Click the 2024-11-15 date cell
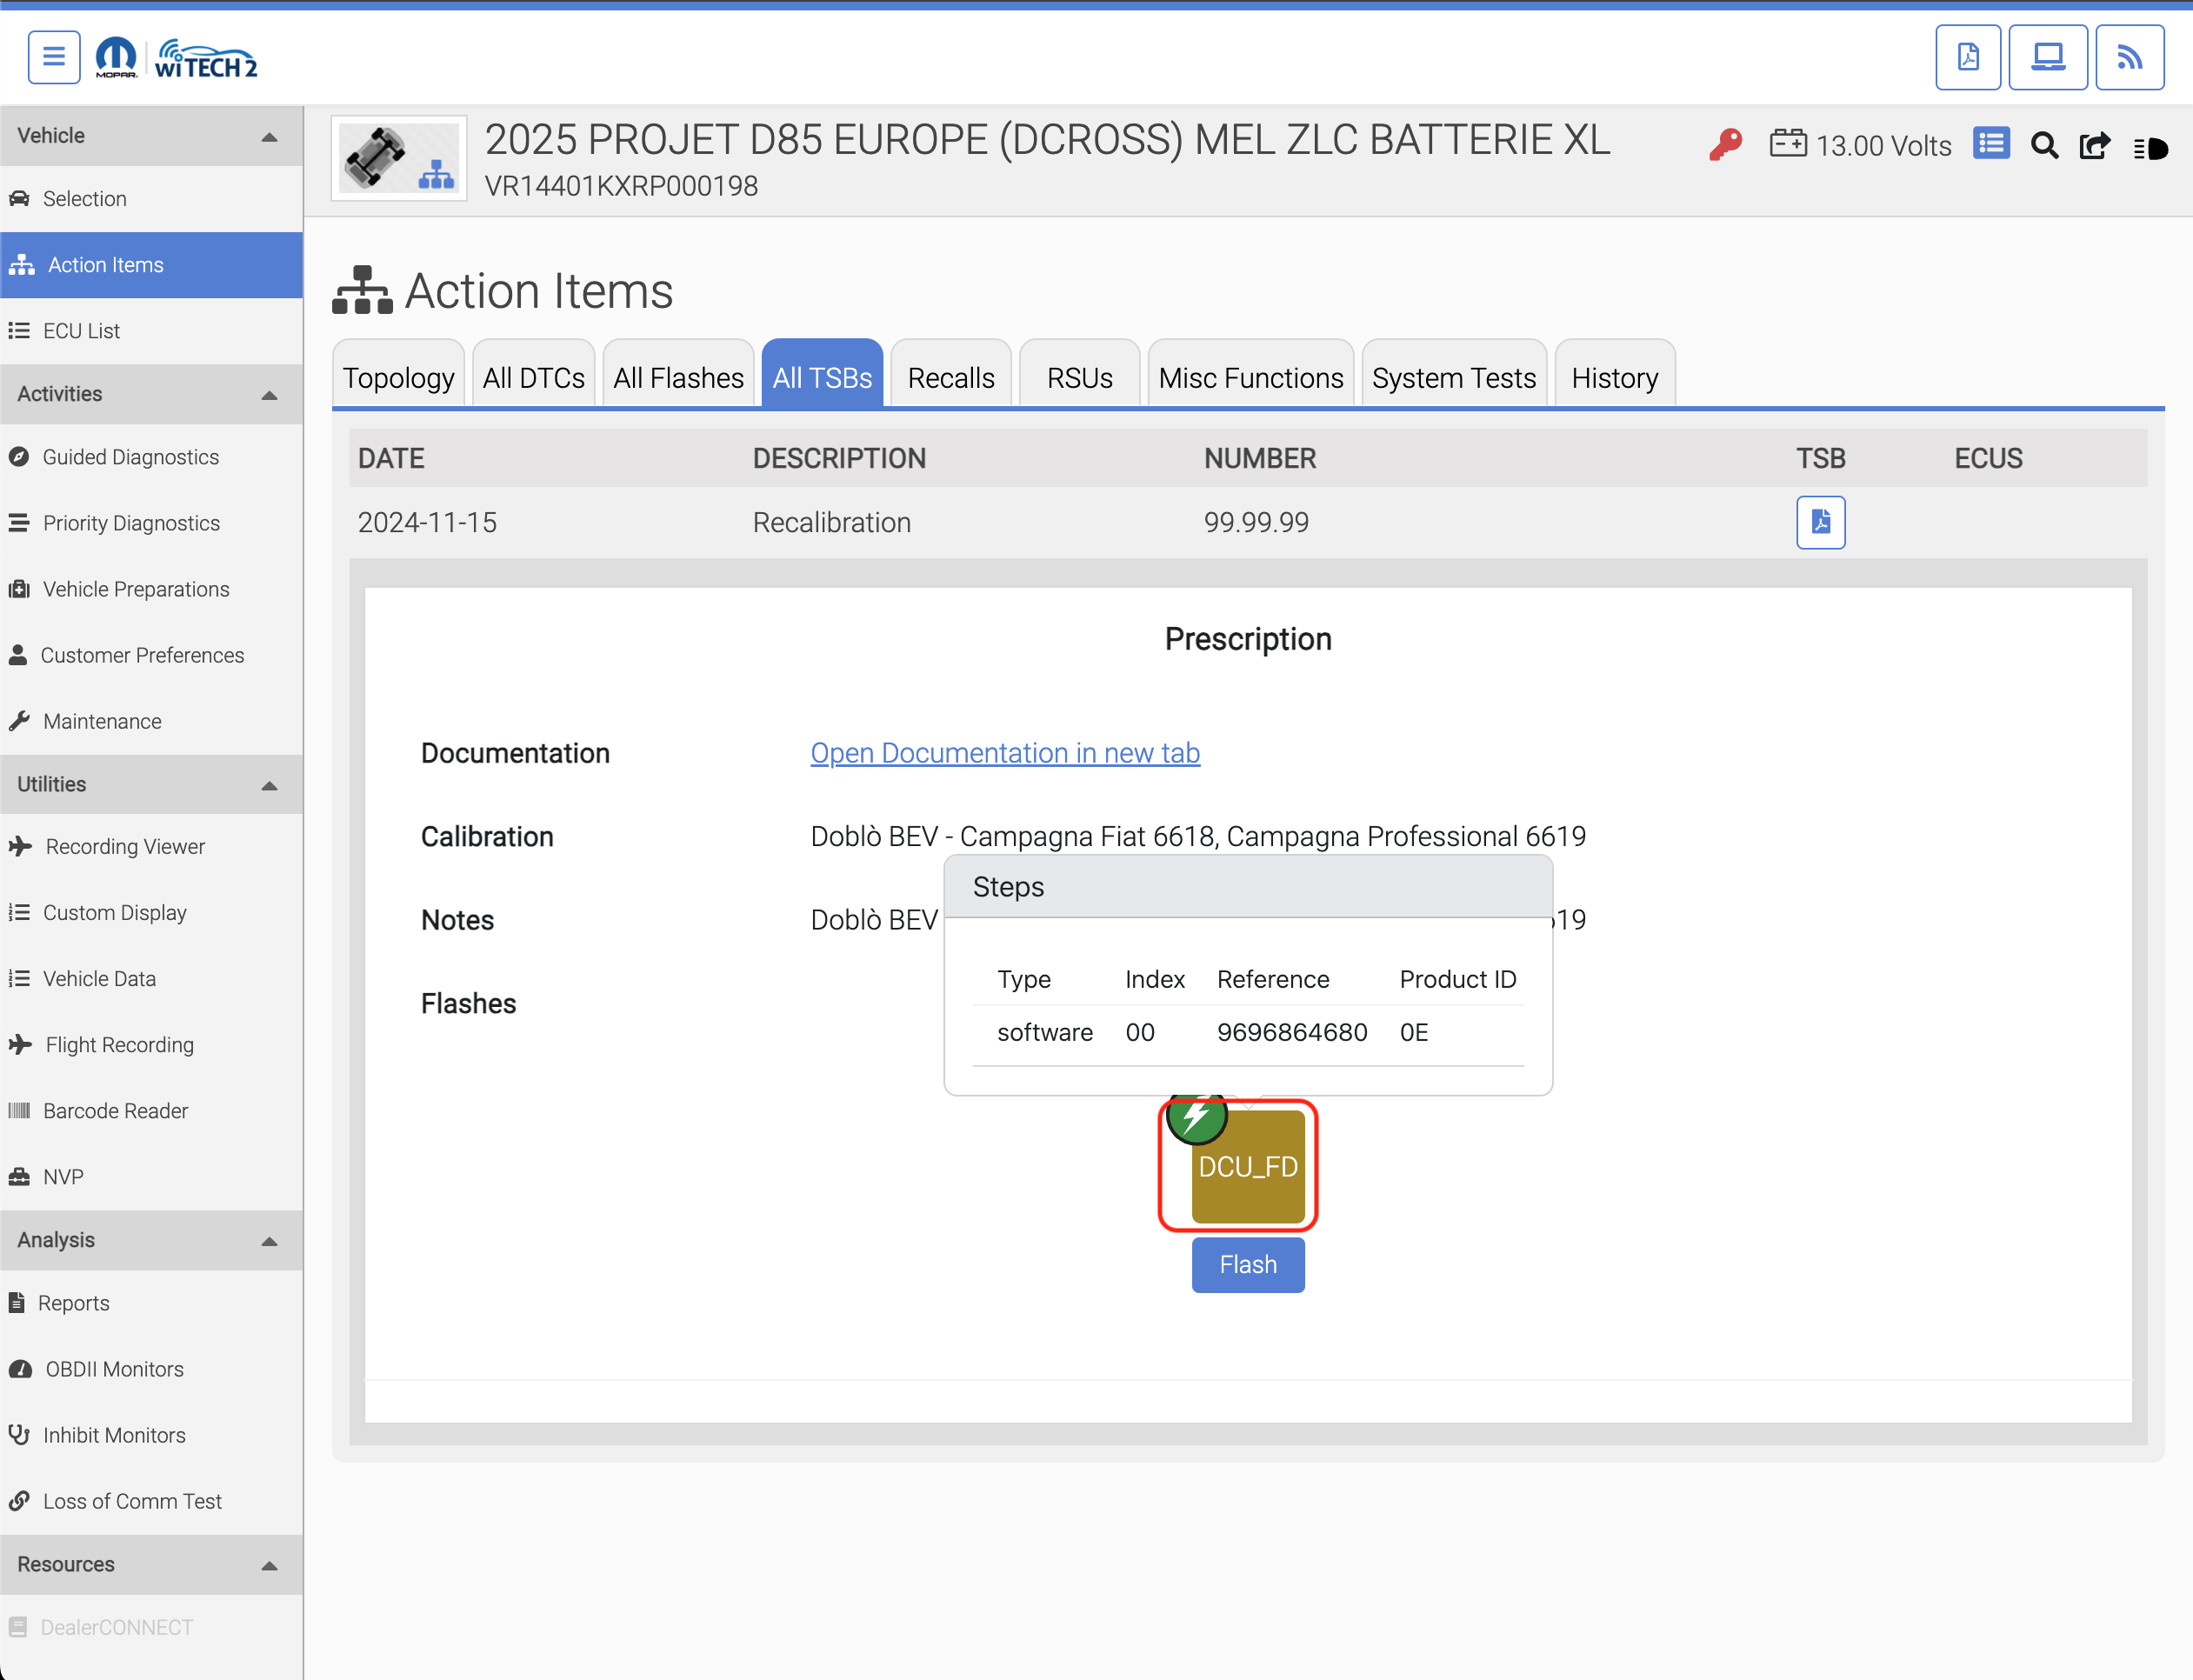Viewport: 2193px width, 1680px height. coord(427,522)
